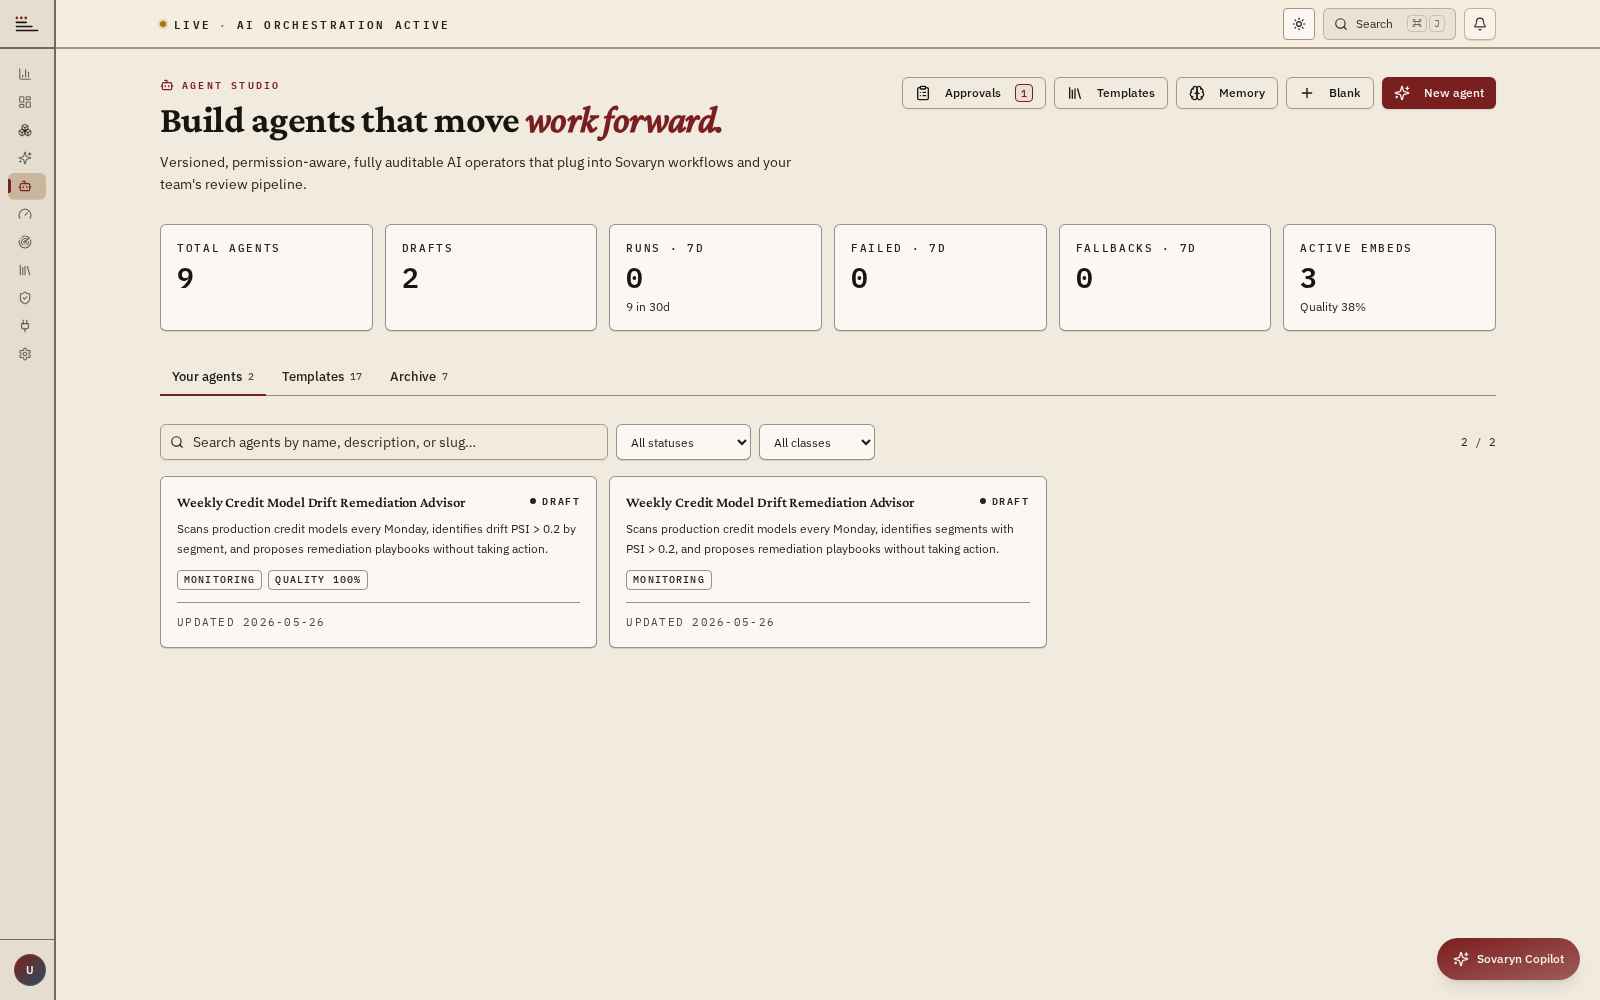Screen dimensions: 1600x1000
Task: Click the sparkles AI sidebar icon
Action: coord(25,158)
